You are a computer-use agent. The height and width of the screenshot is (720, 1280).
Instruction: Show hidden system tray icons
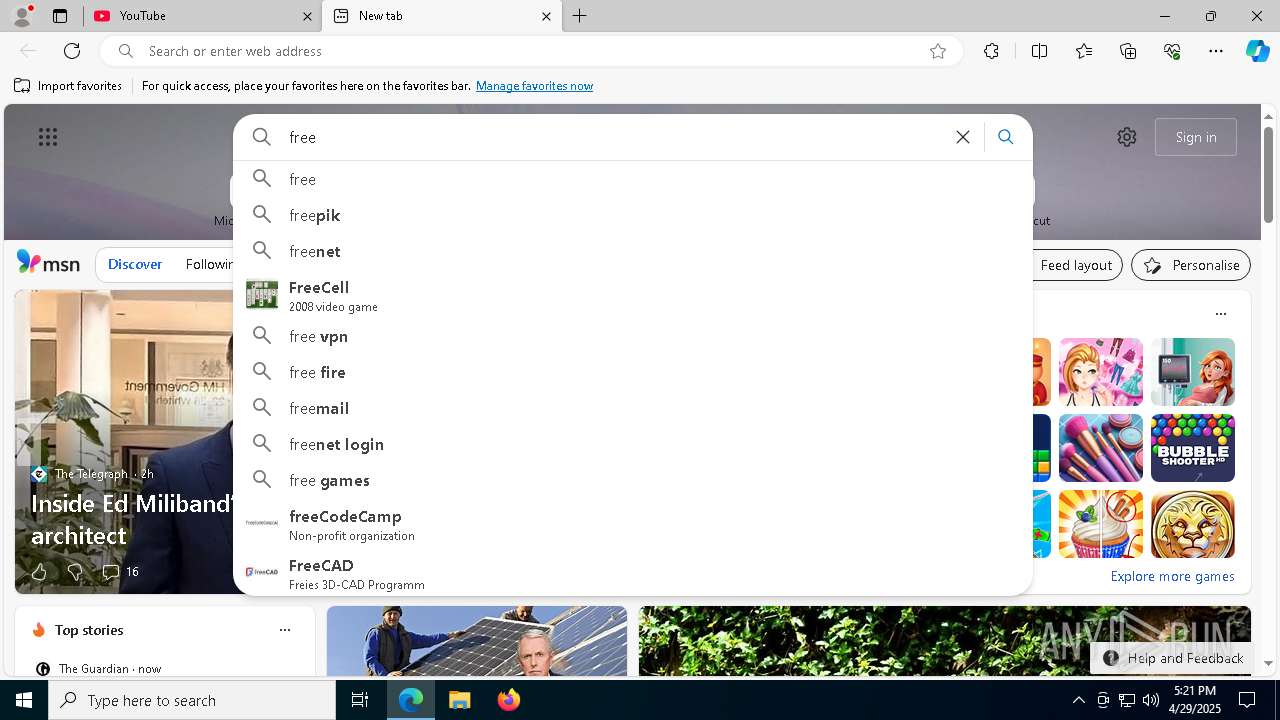point(1078,700)
